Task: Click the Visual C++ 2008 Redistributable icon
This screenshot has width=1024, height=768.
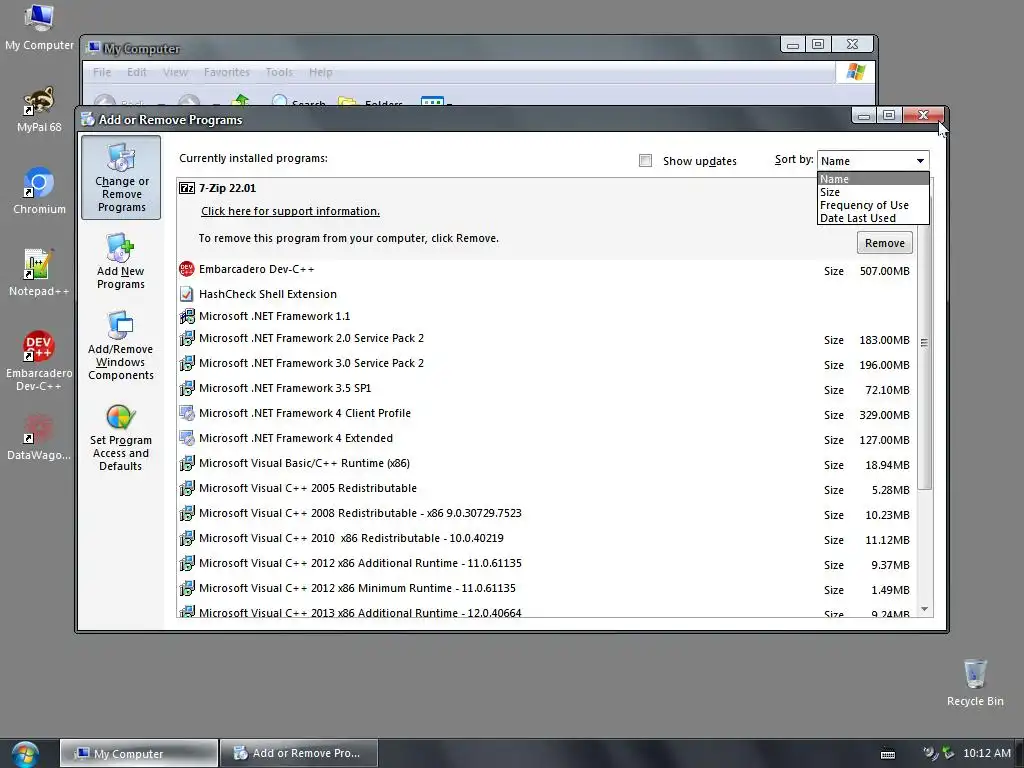Action: click(x=187, y=513)
